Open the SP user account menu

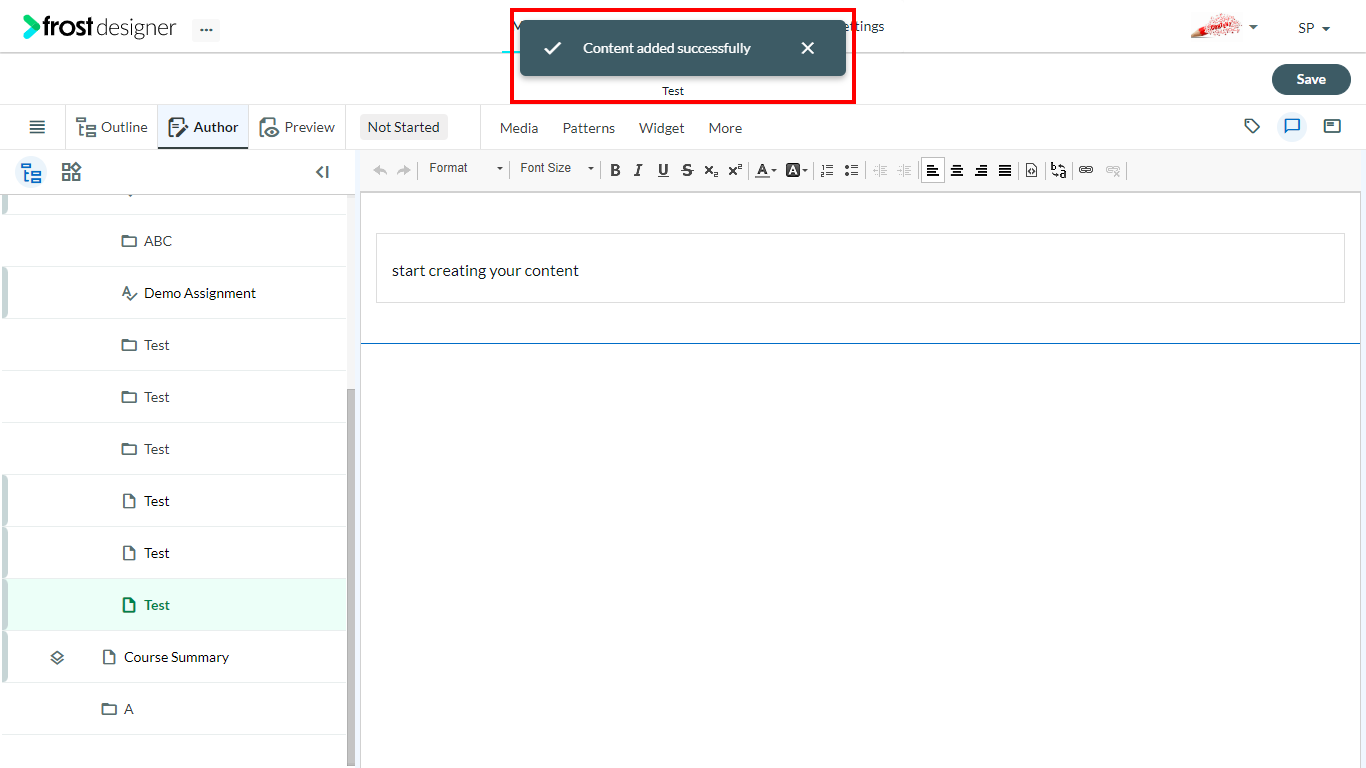click(x=1314, y=28)
